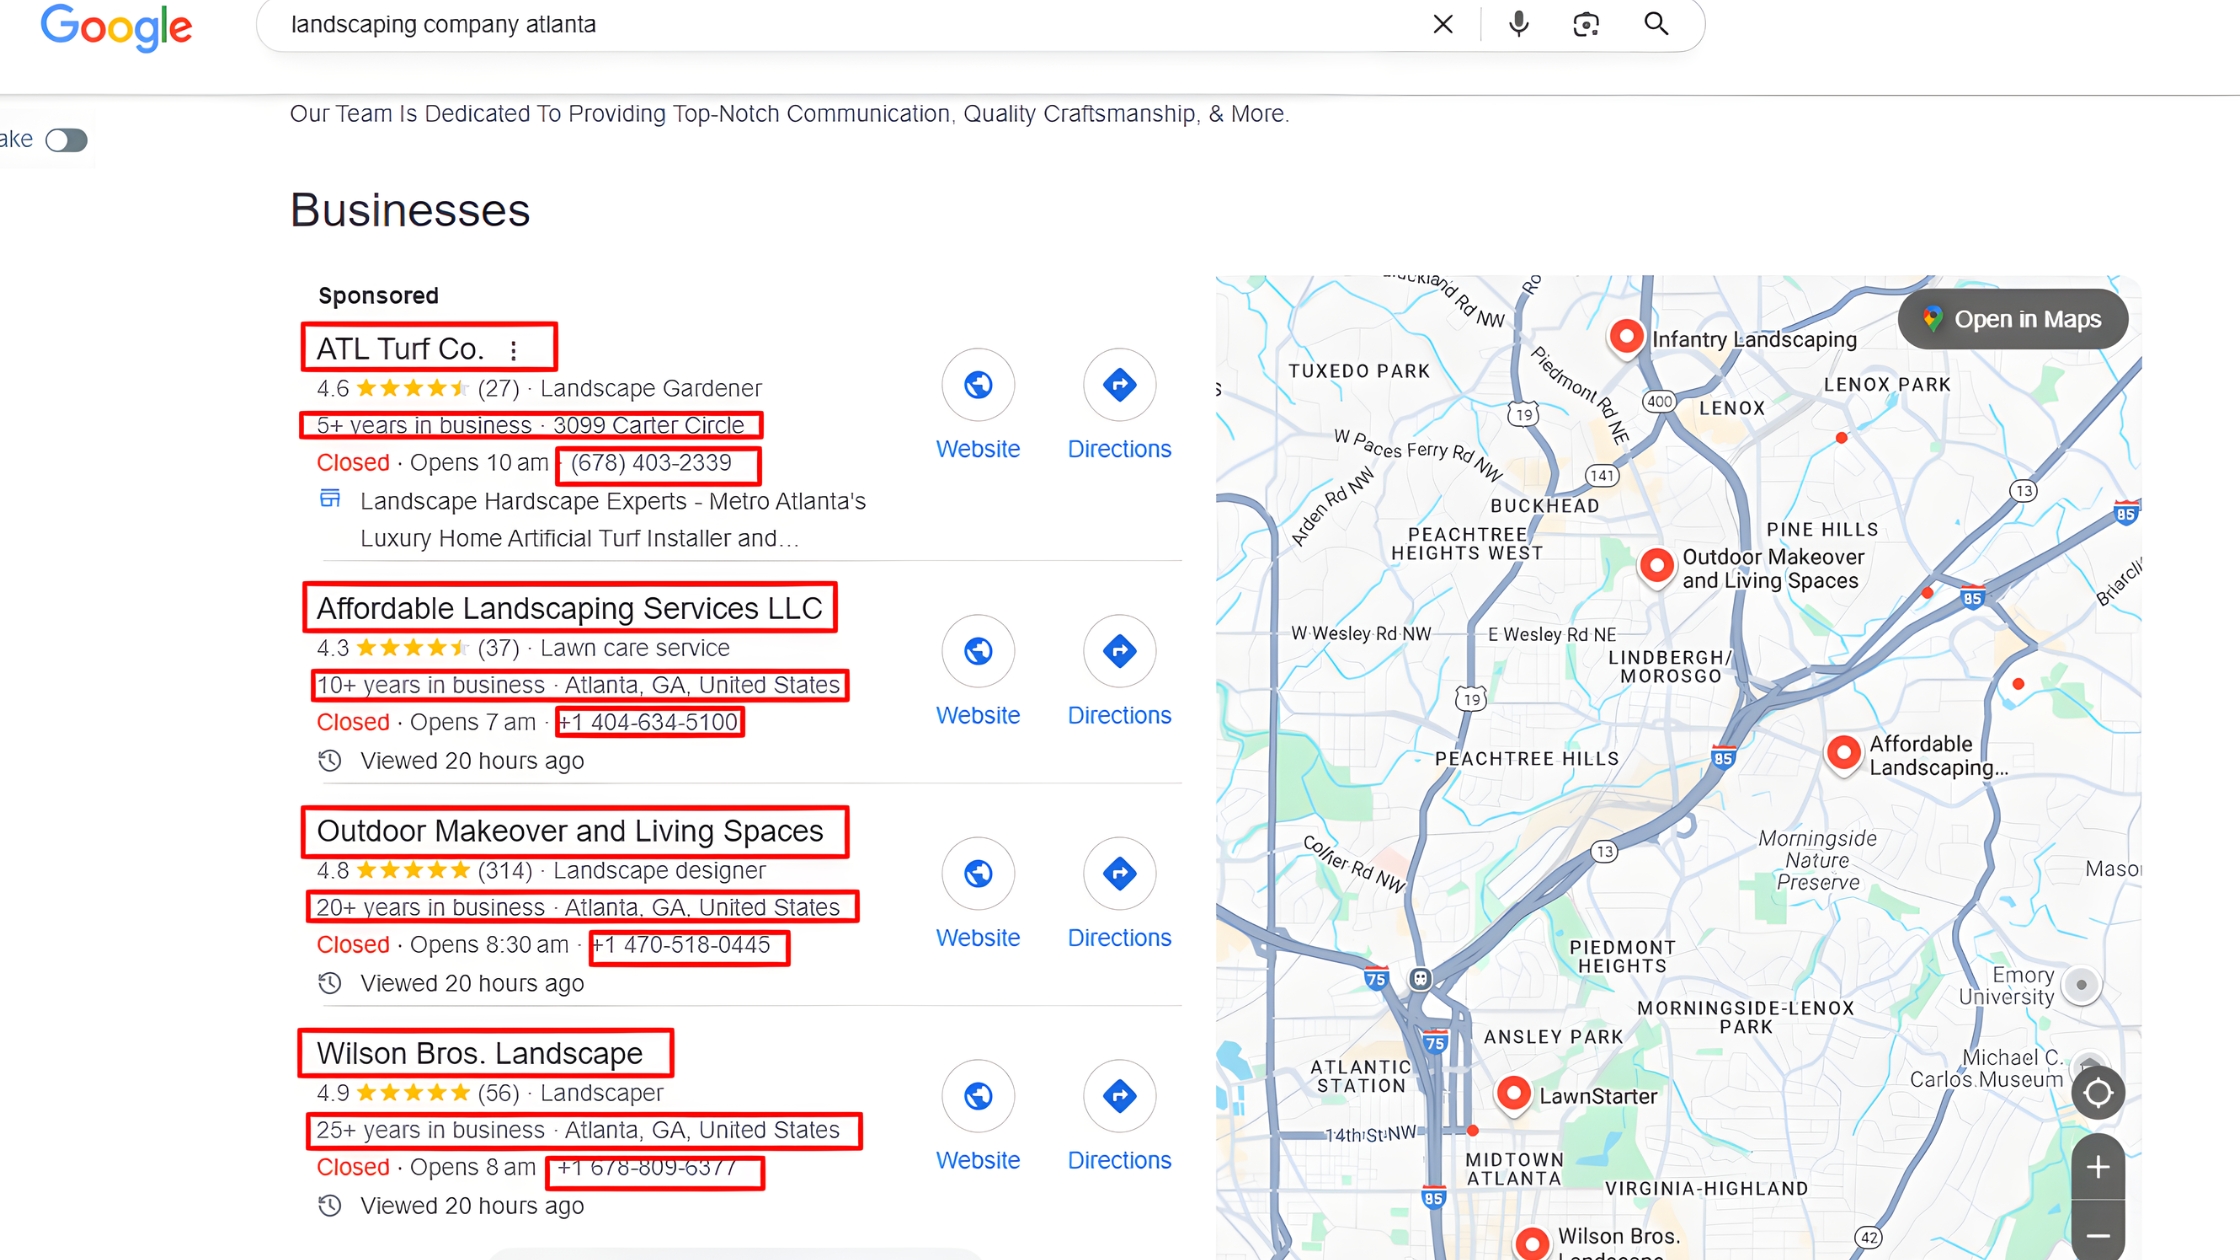Viewport: 2240px width, 1260px height.
Task: Zoom out on the map
Action: click(2098, 1236)
